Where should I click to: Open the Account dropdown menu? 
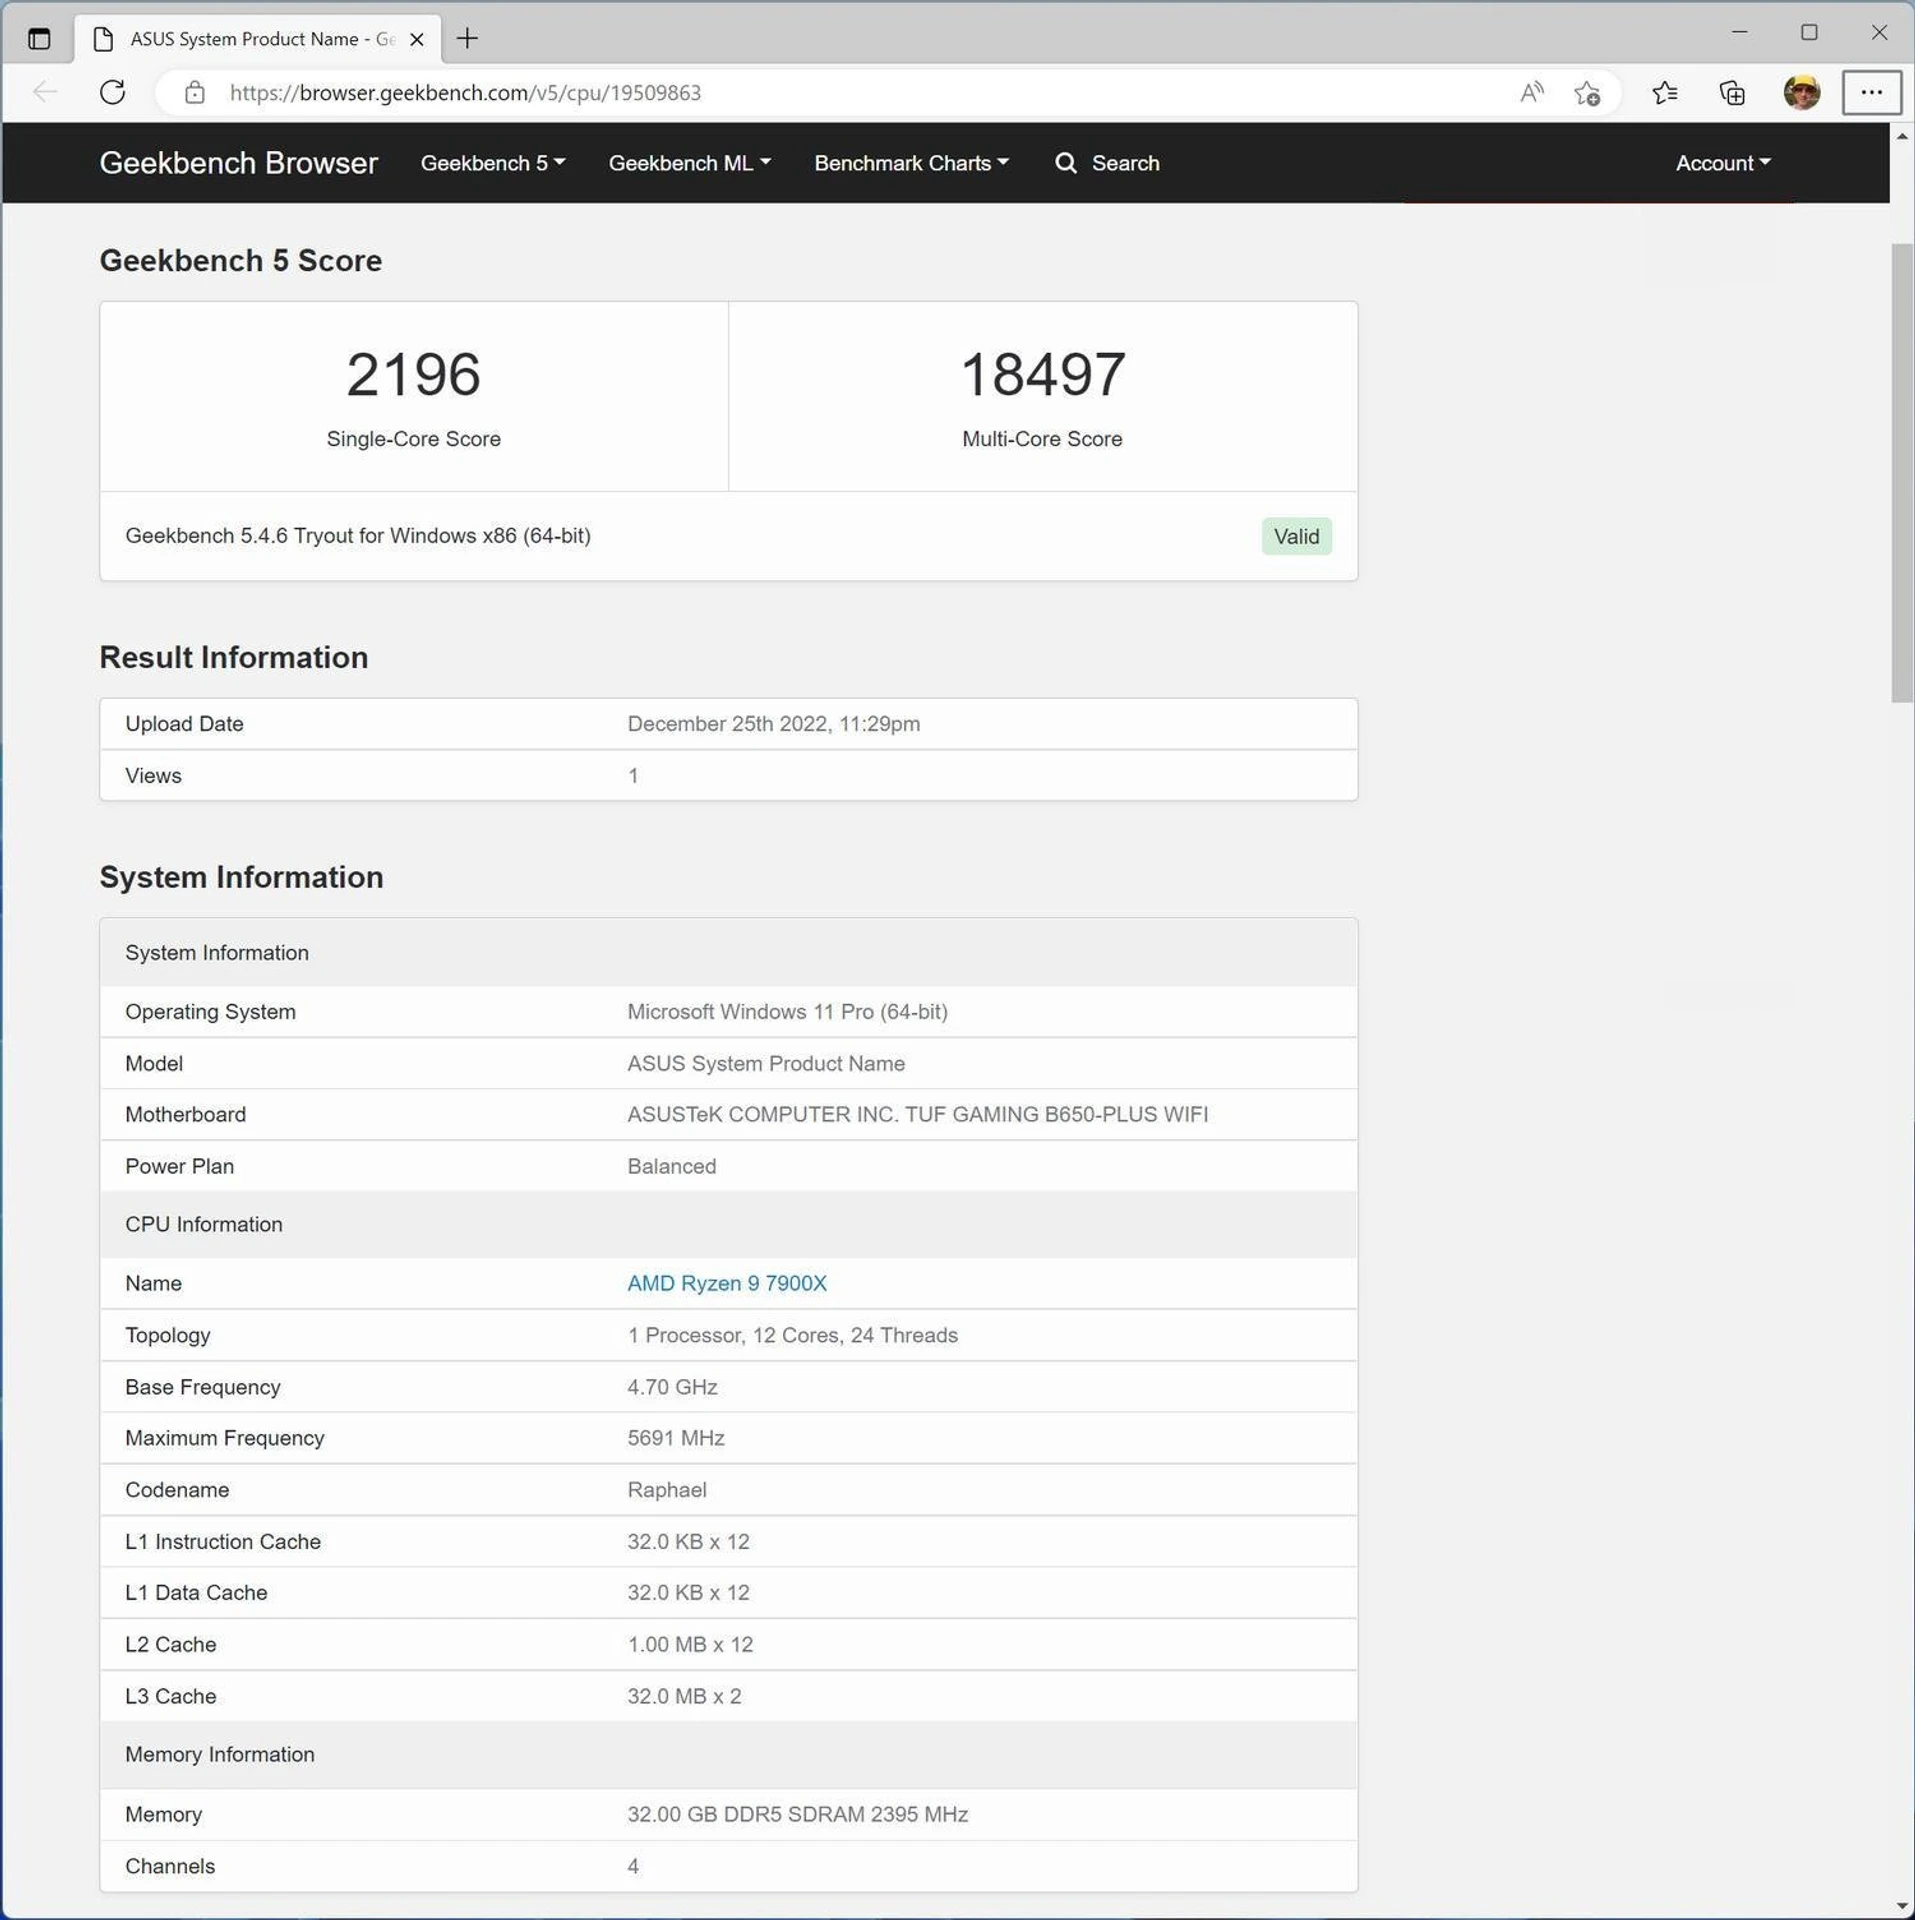click(x=1722, y=163)
